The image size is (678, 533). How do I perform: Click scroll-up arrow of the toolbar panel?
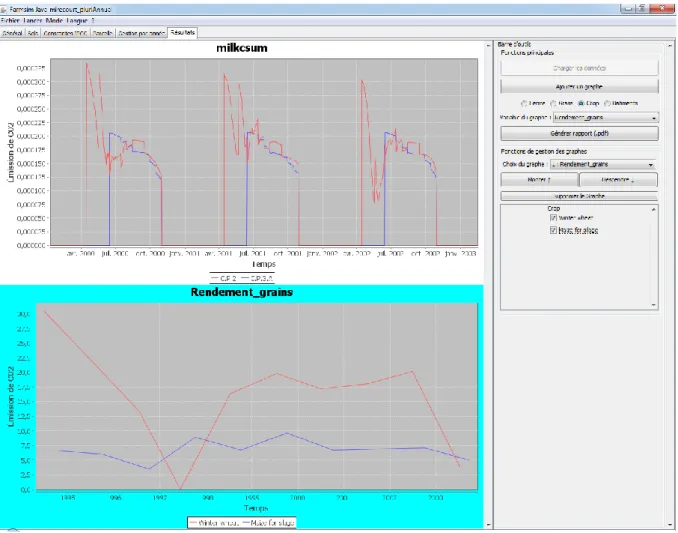pyautogui.click(x=670, y=45)
